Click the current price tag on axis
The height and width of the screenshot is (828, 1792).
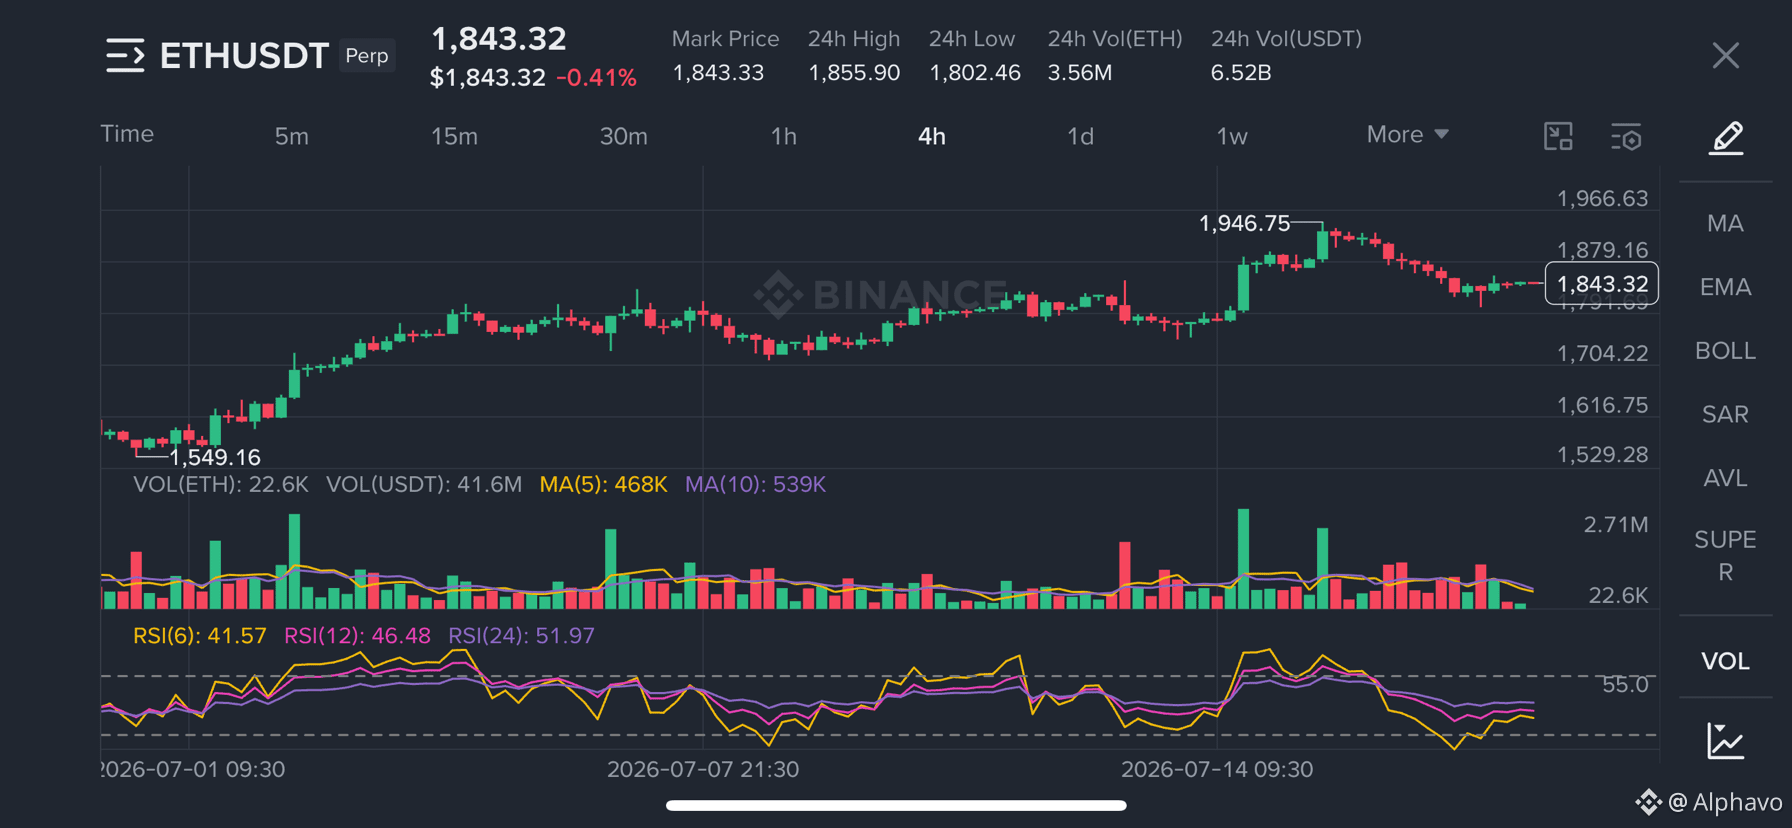click(x=1602, y=284)
